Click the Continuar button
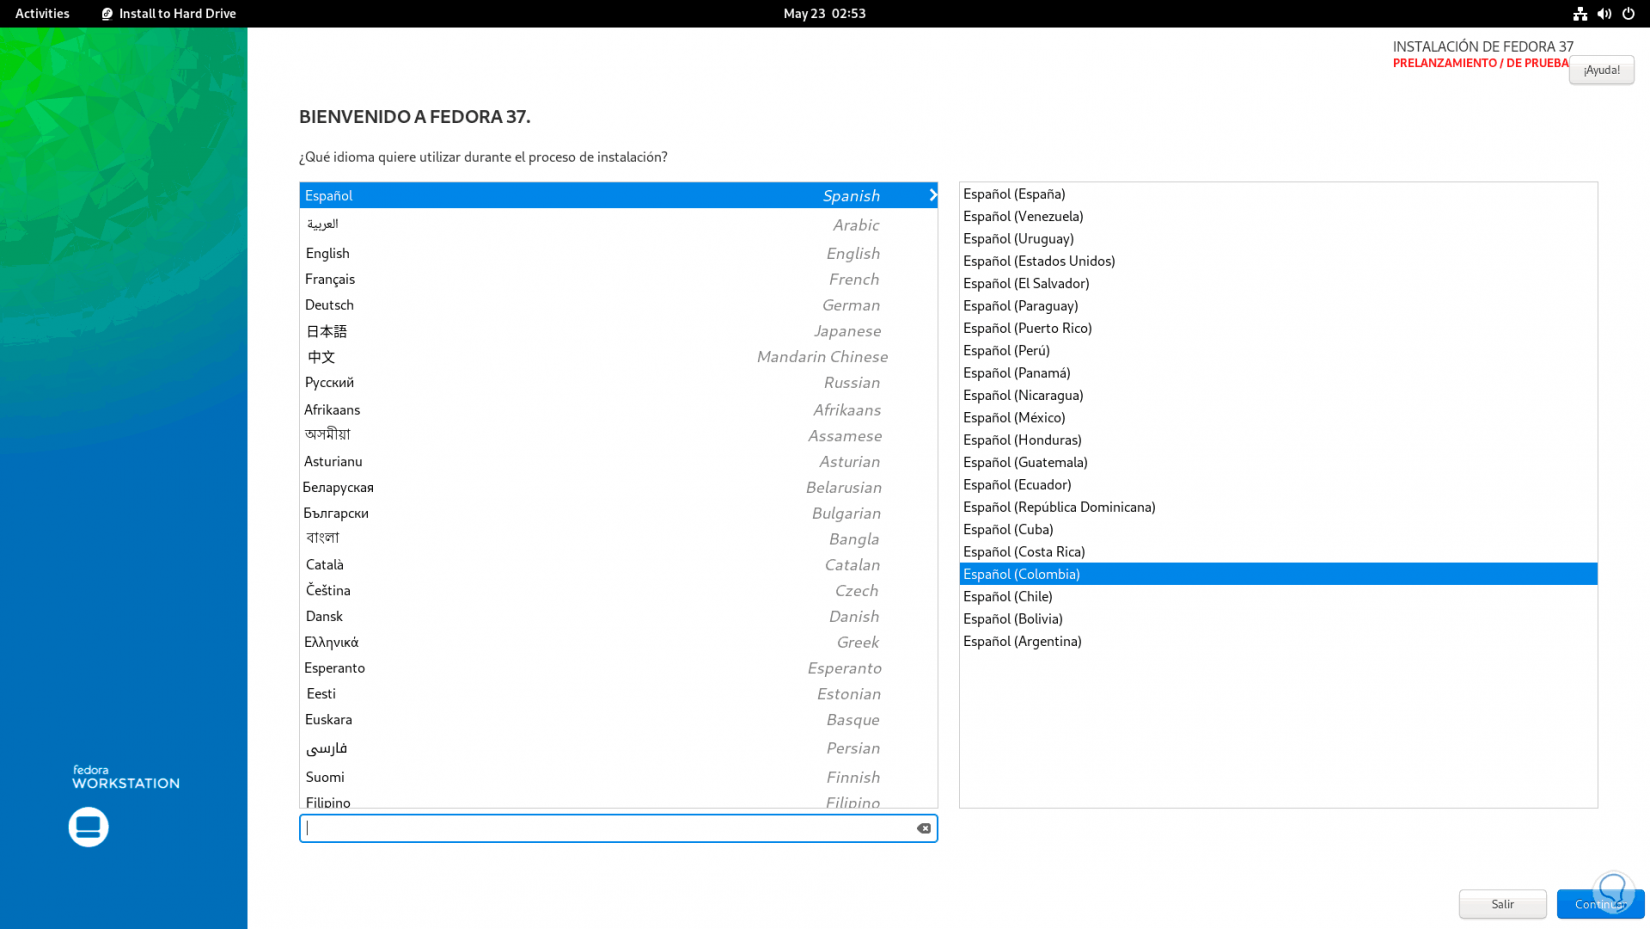 [x=1600, y=904]
